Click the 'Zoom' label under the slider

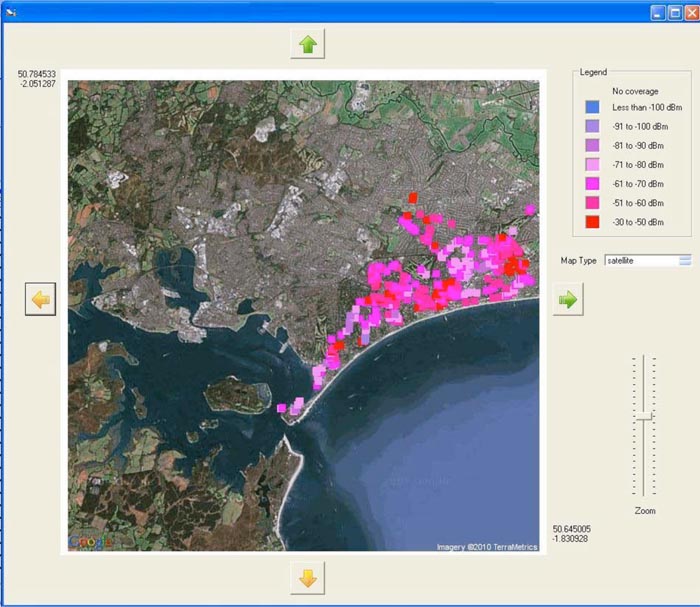pyautogui.click(x=645, y=511)
